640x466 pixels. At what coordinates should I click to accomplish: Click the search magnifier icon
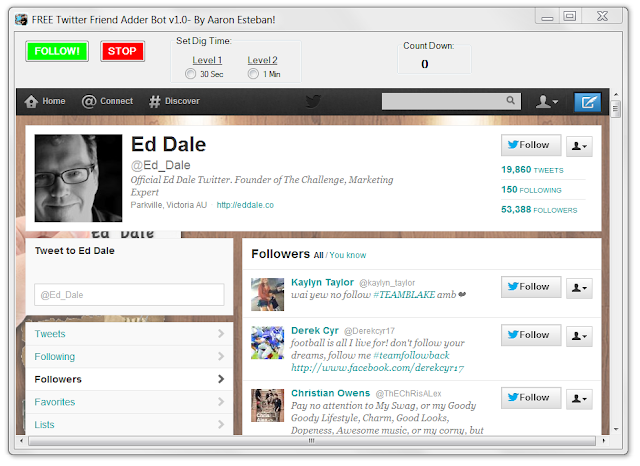(x=510, y=100)
